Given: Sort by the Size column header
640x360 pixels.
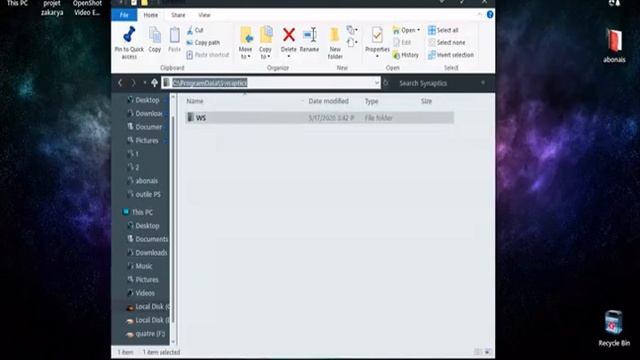Looking at the screenshot, I should pos(427,101).
